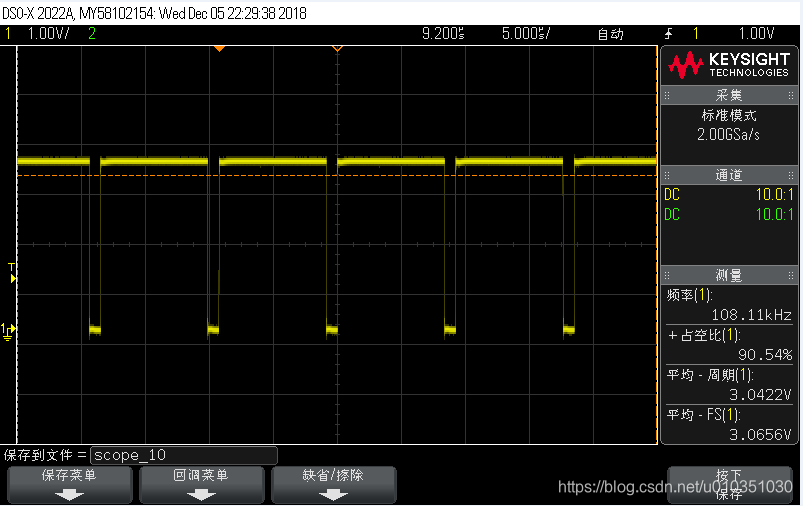The image size is (803, 506).
Task: Click the 2.00GSa/s sample rate
Action: (728, 135)
